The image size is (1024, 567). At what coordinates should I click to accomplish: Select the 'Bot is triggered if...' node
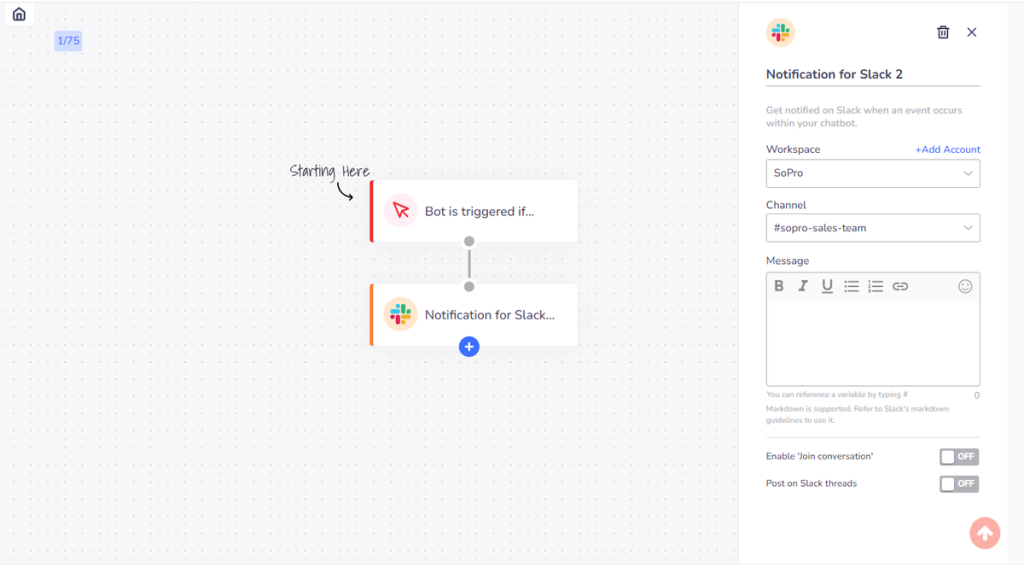pos(474,211)
